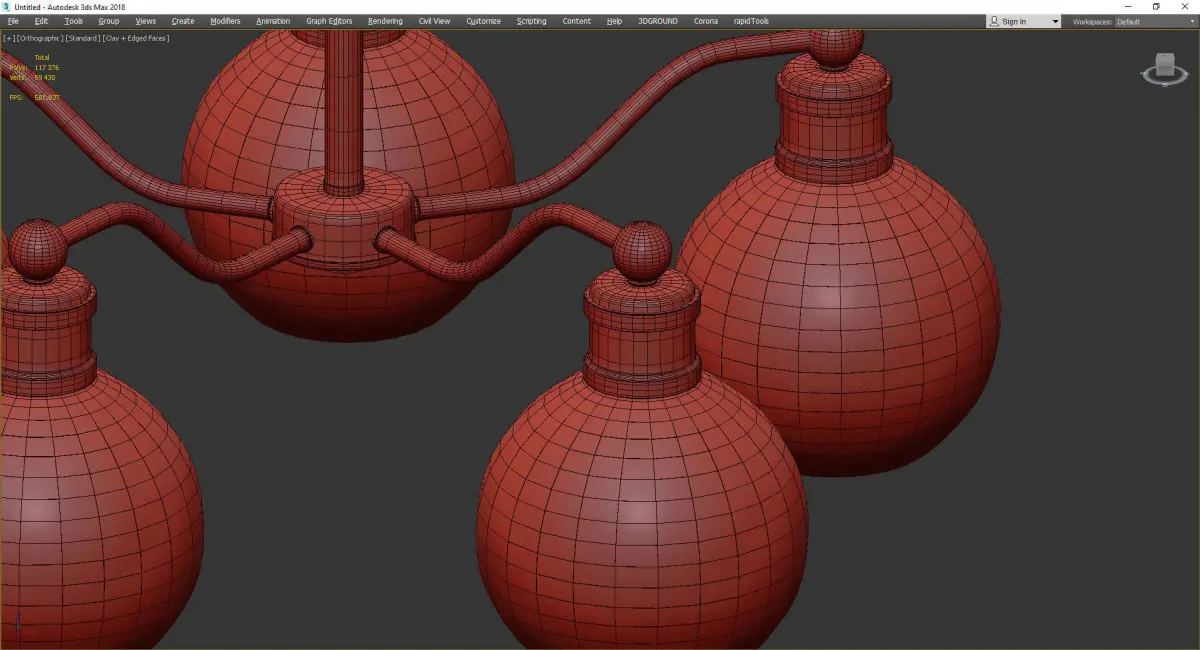The image size is (1200, 650).
Task: Open the Edit menu
Action: 41,21
